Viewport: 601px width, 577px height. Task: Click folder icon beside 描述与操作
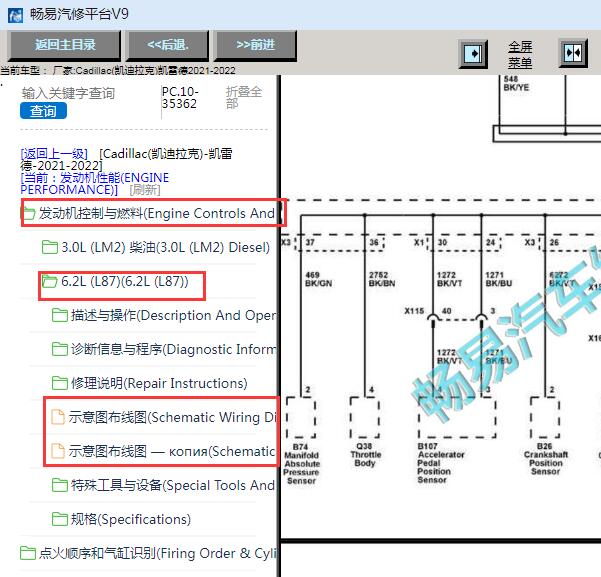click(x=60, y=315)
